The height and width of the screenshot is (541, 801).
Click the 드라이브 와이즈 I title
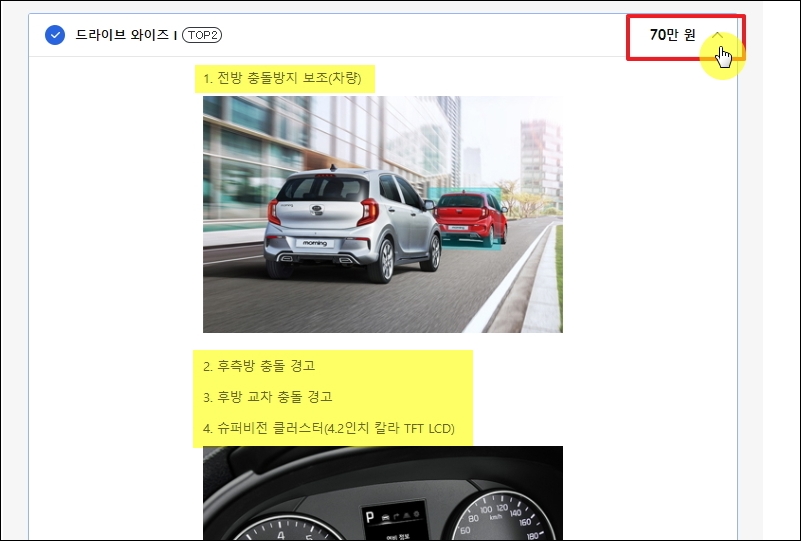click(126, 35)
